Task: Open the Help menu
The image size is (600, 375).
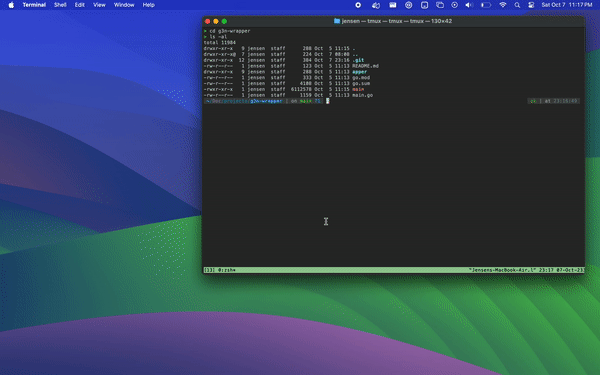Action: coord(148,5)
